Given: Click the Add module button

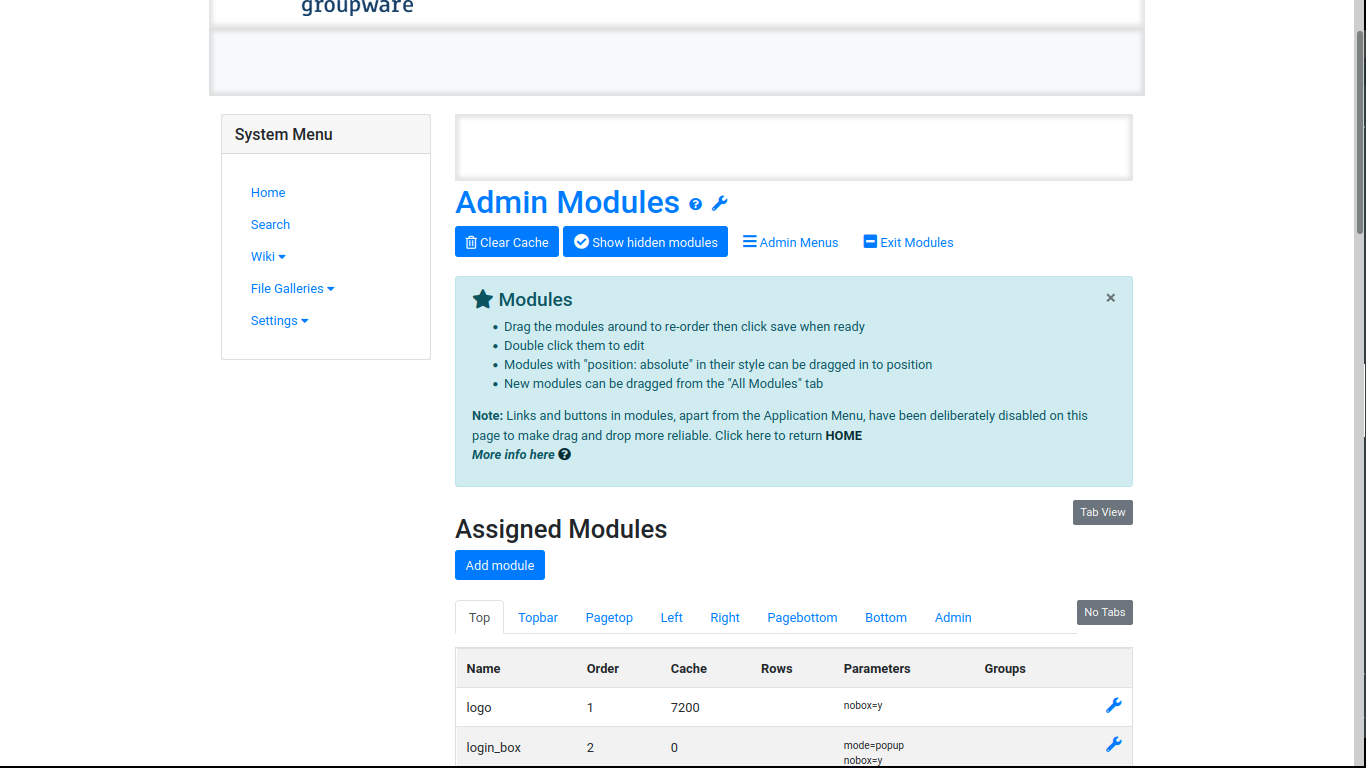Looking at the screenshot, I should tap(500, 565).
